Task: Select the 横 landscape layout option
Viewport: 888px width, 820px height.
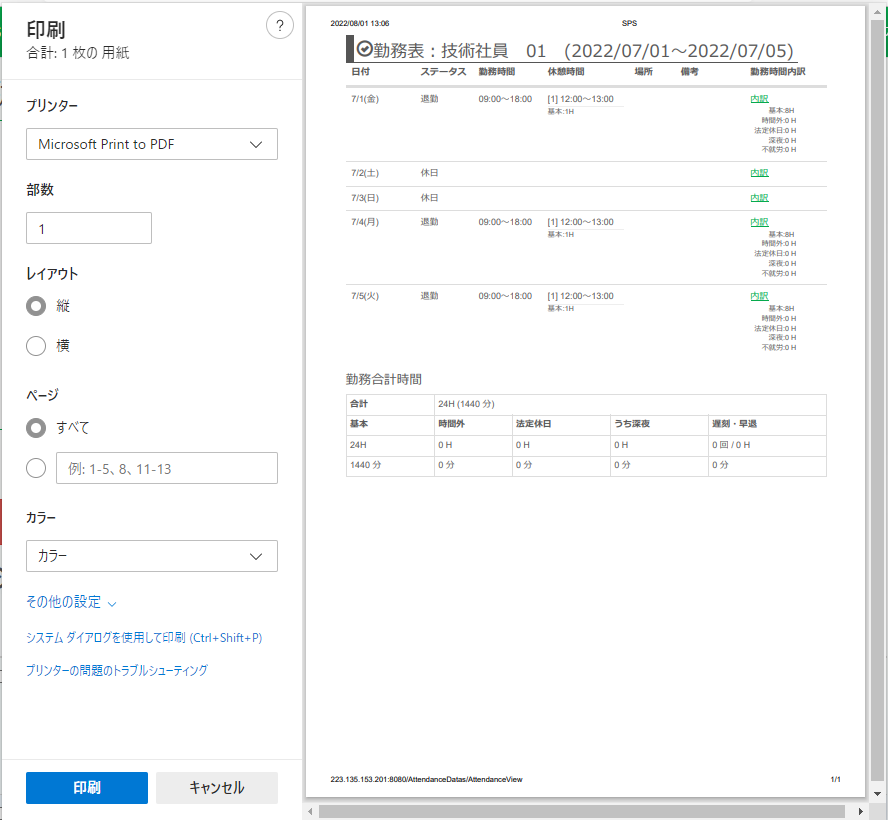Action: 36,346
